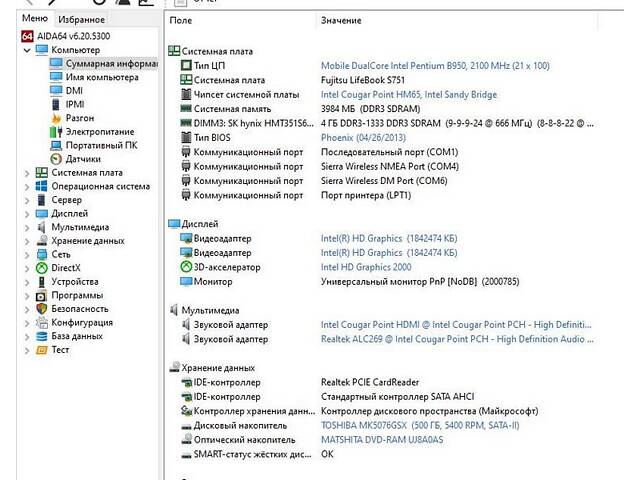This screenshot has width=640, height=480.
Task: Click the Дисплей group header in details
Action: (x=193, y=224)
